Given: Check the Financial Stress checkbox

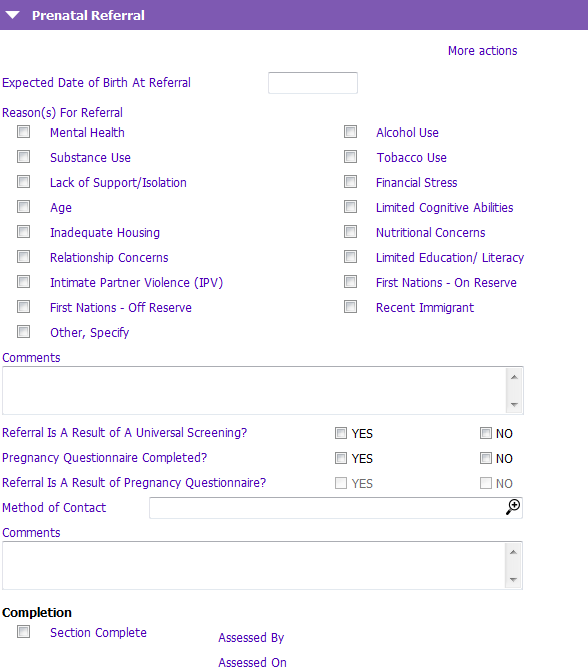Looking at the screenshot, I should [350, 182].
